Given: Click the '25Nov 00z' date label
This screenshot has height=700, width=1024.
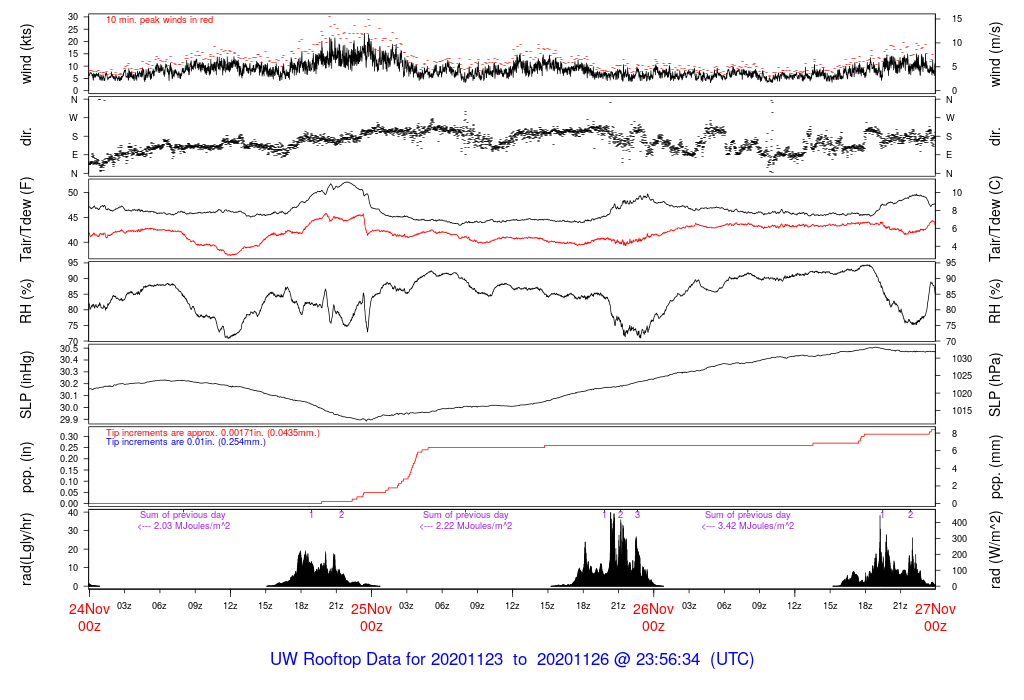Looking at the screenshot, I should (372, 618).
